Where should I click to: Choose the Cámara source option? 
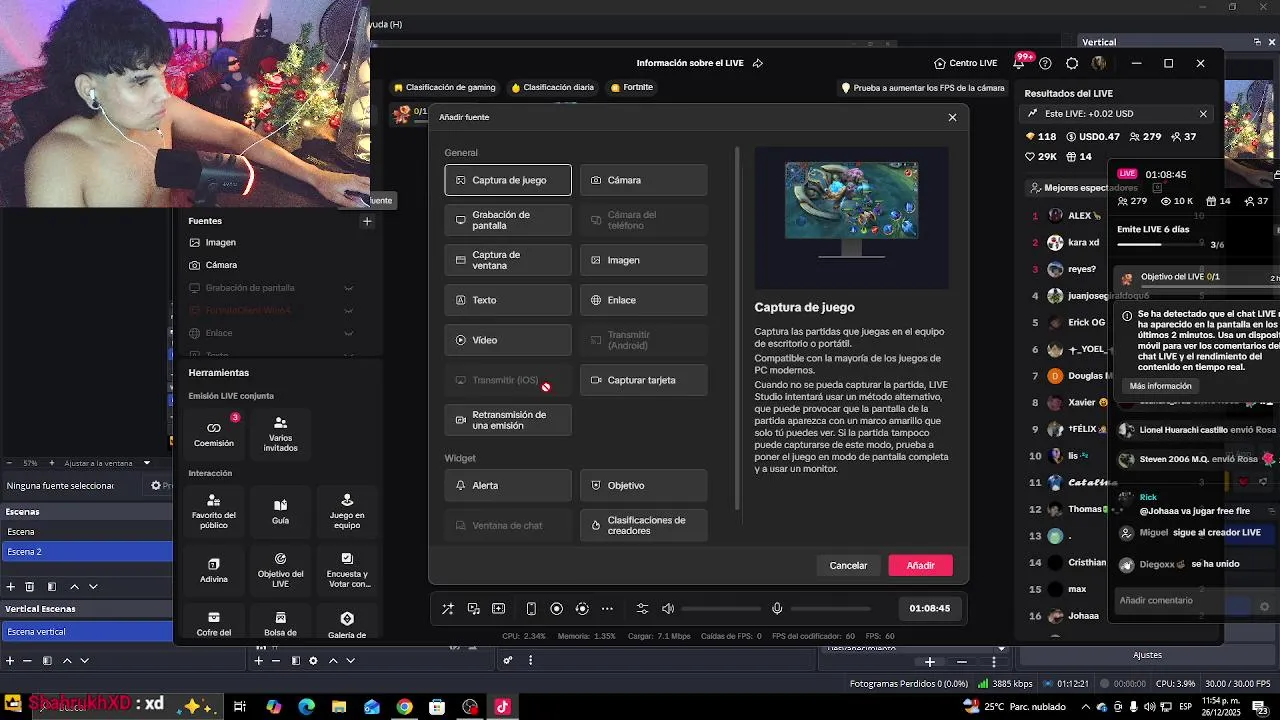click(643, 180)
